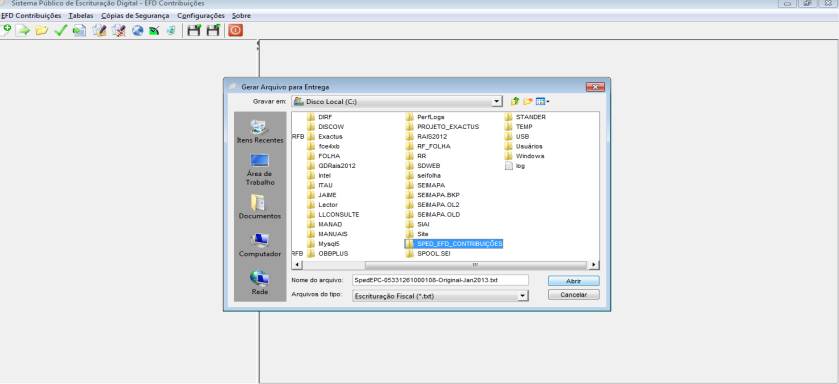Open the Documentos shortcut in places bar
Image resolution: width=839 pixels, height=384 pixels.
coord(260,207)
